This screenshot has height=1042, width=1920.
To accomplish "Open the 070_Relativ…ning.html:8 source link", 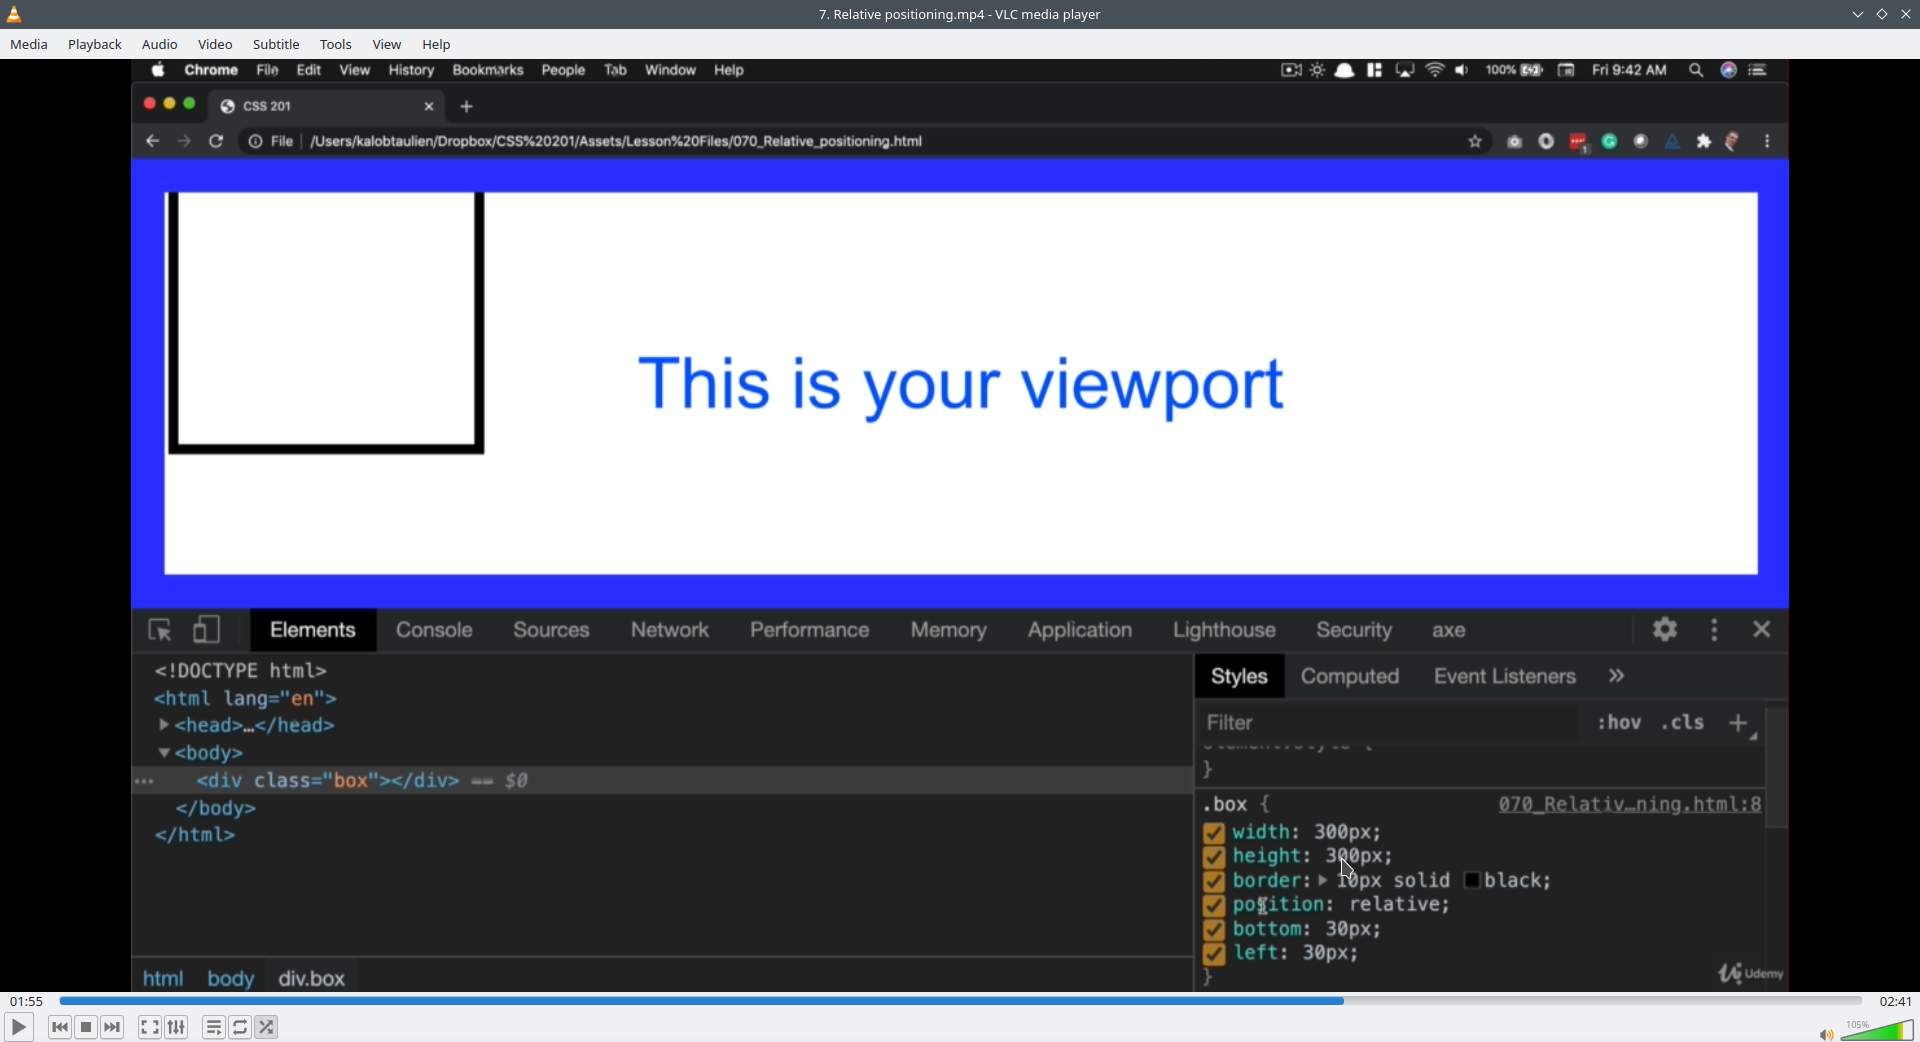I will pyautogui.click(x=1630, y=805).
